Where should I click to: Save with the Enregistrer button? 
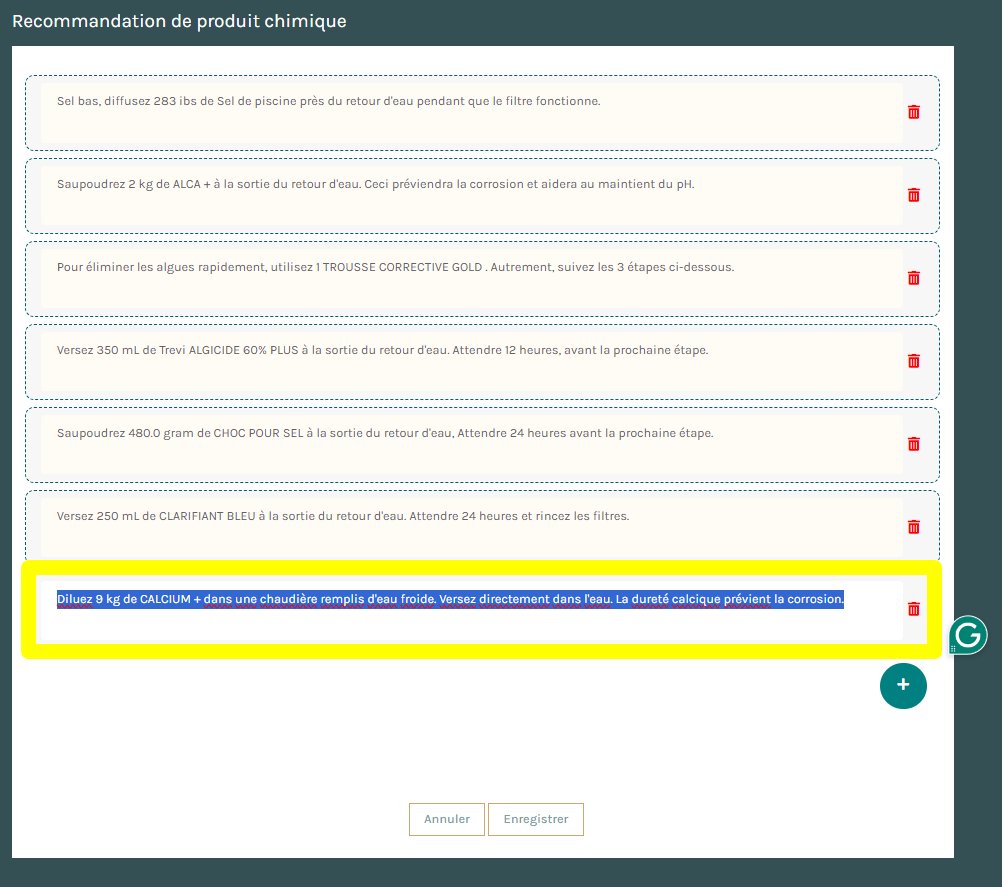536,819
